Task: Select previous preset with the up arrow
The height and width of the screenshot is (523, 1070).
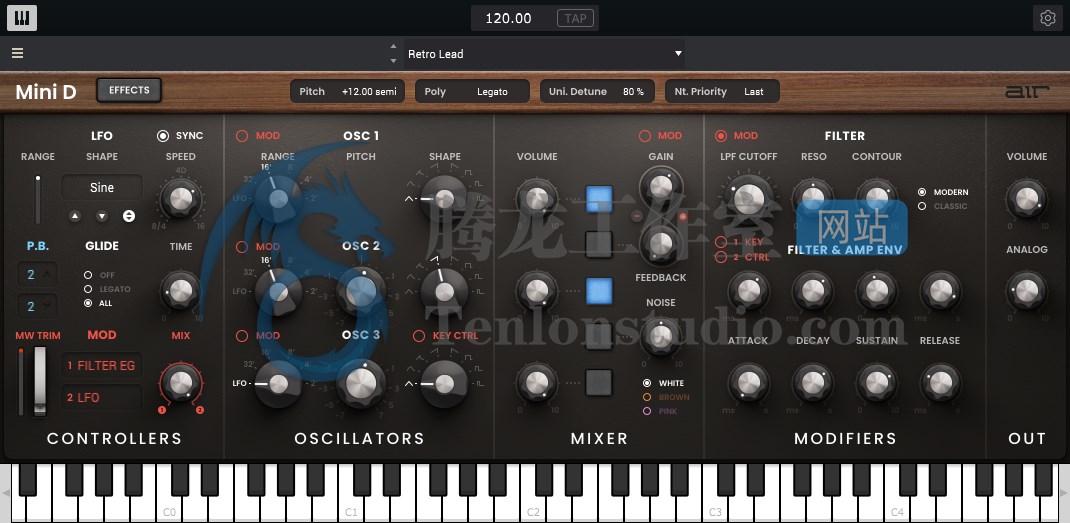Action: point(393,46)
